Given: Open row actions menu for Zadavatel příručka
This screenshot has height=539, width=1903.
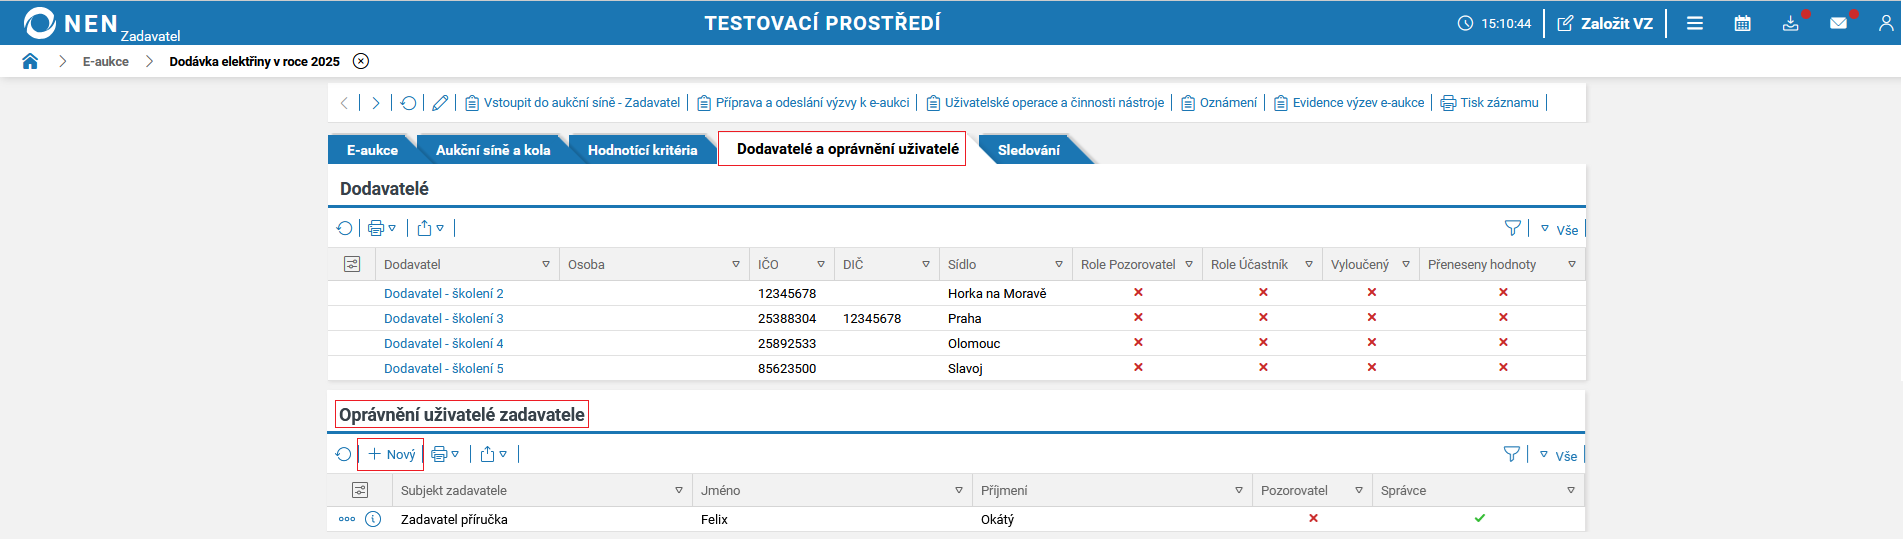Looking at the screenshot, I should 347,519.
